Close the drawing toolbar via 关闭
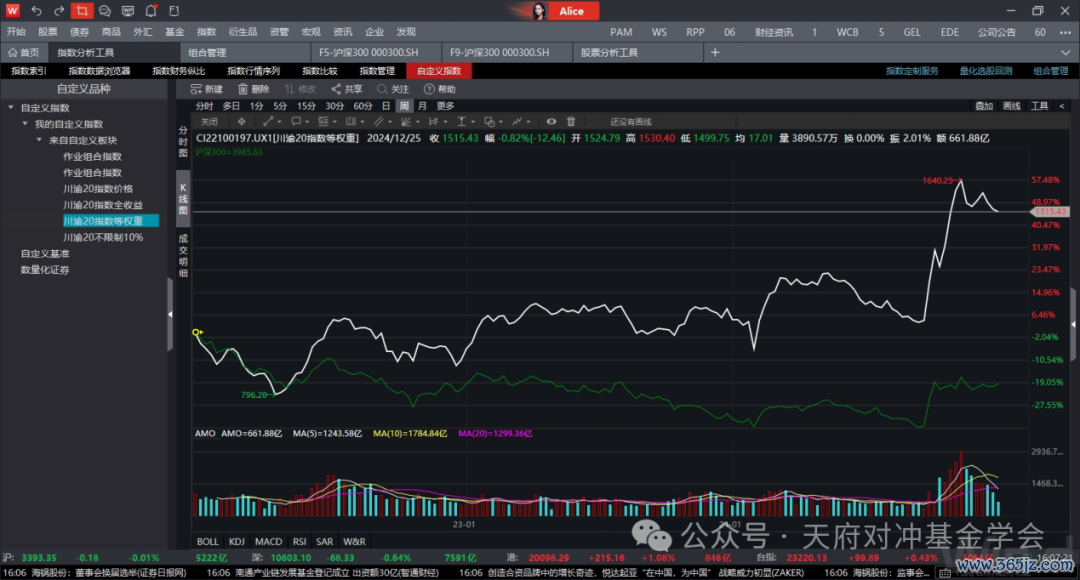Viewport: 1080px width, 580px height. tap(209, 121)
